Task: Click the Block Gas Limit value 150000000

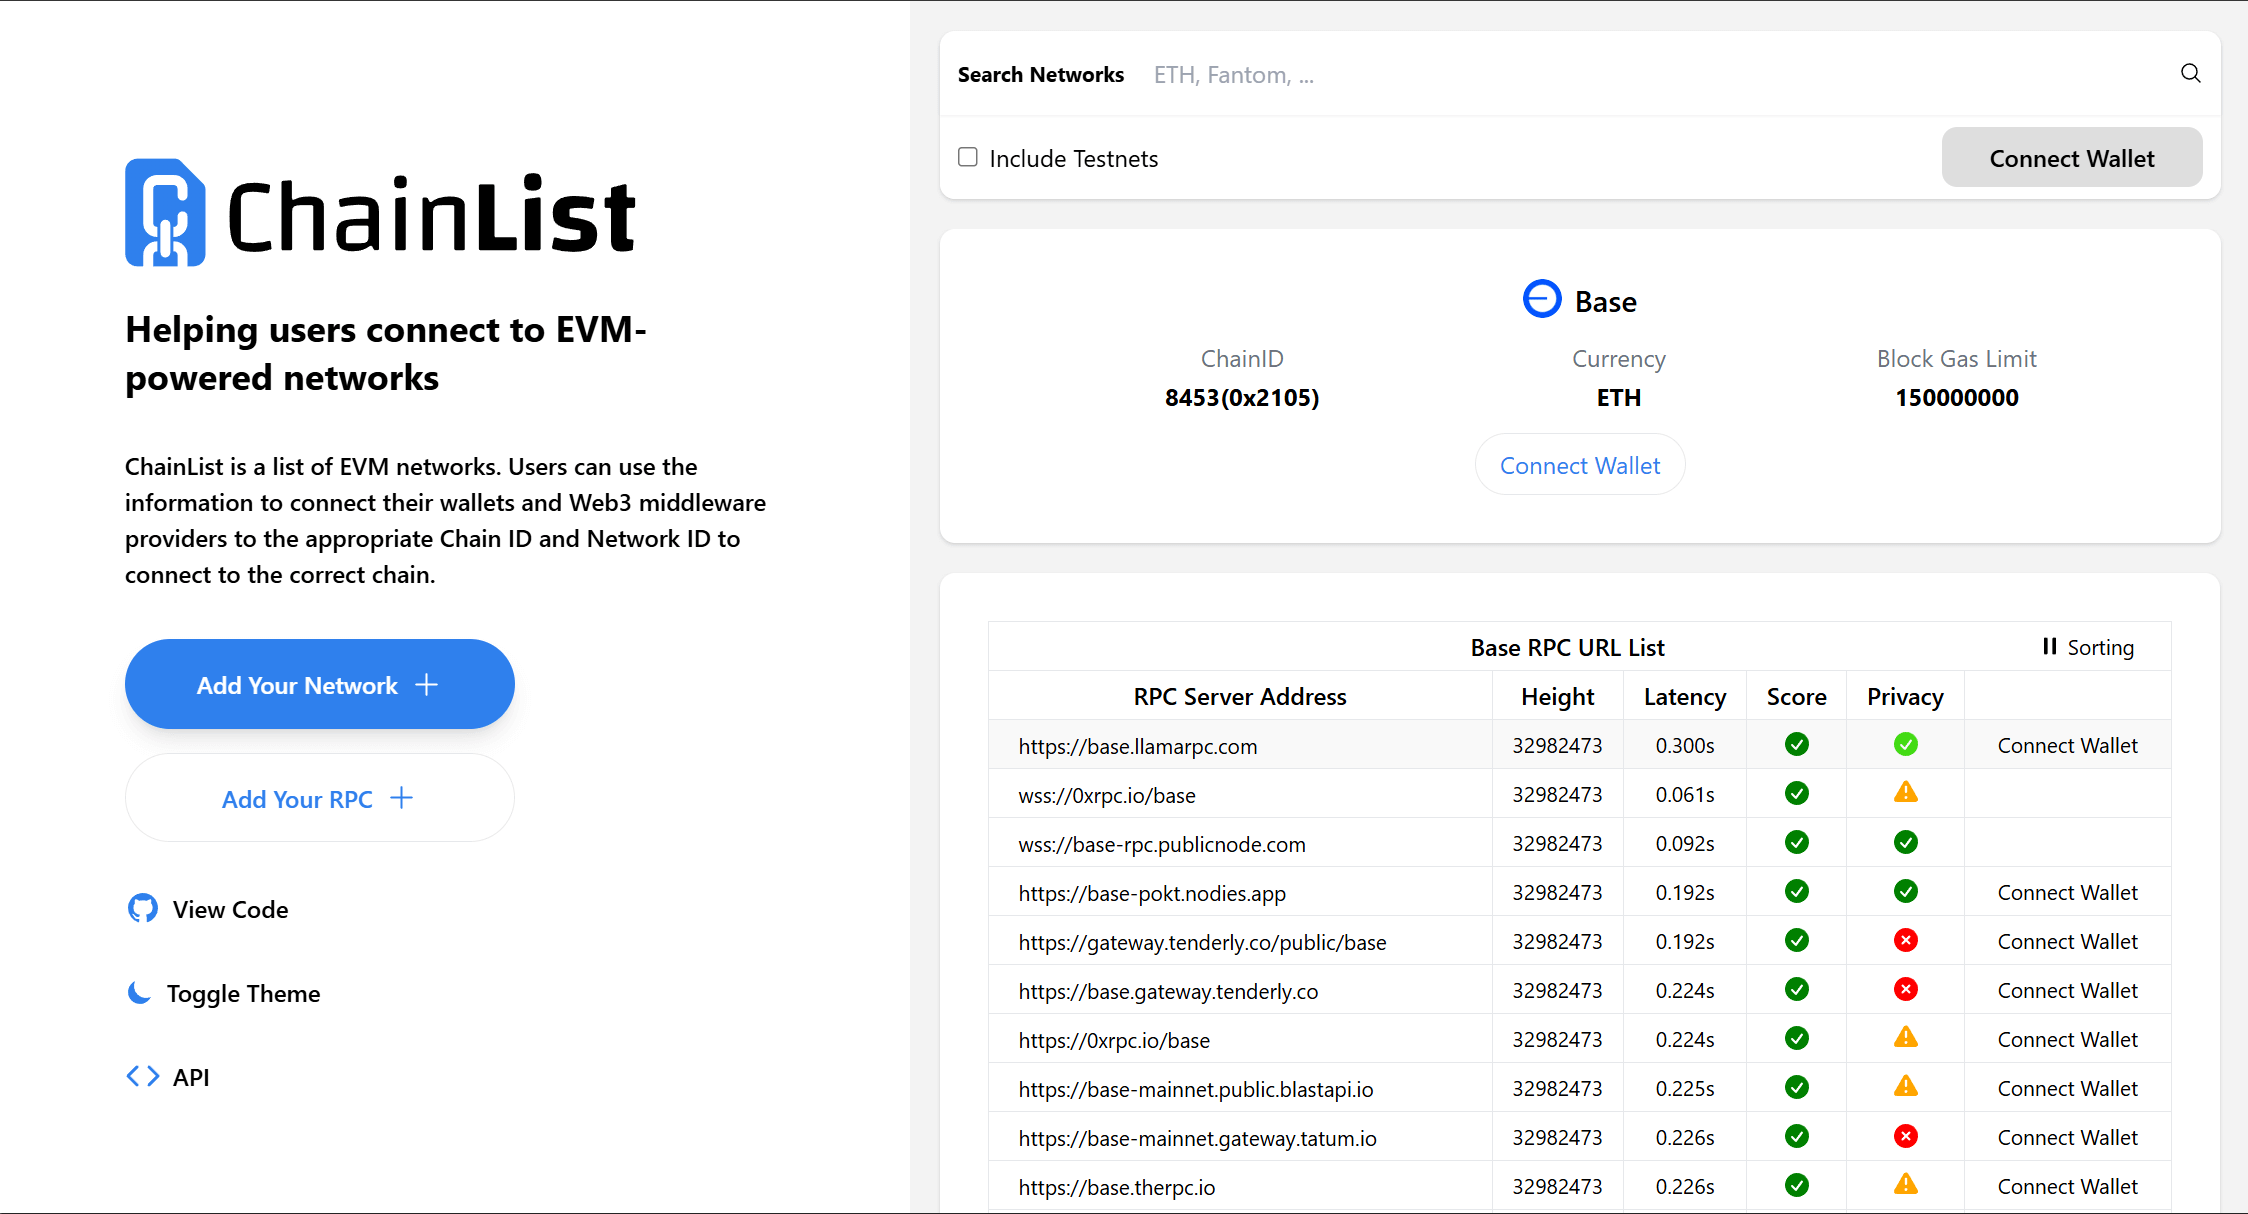Action: (1956, 397)
